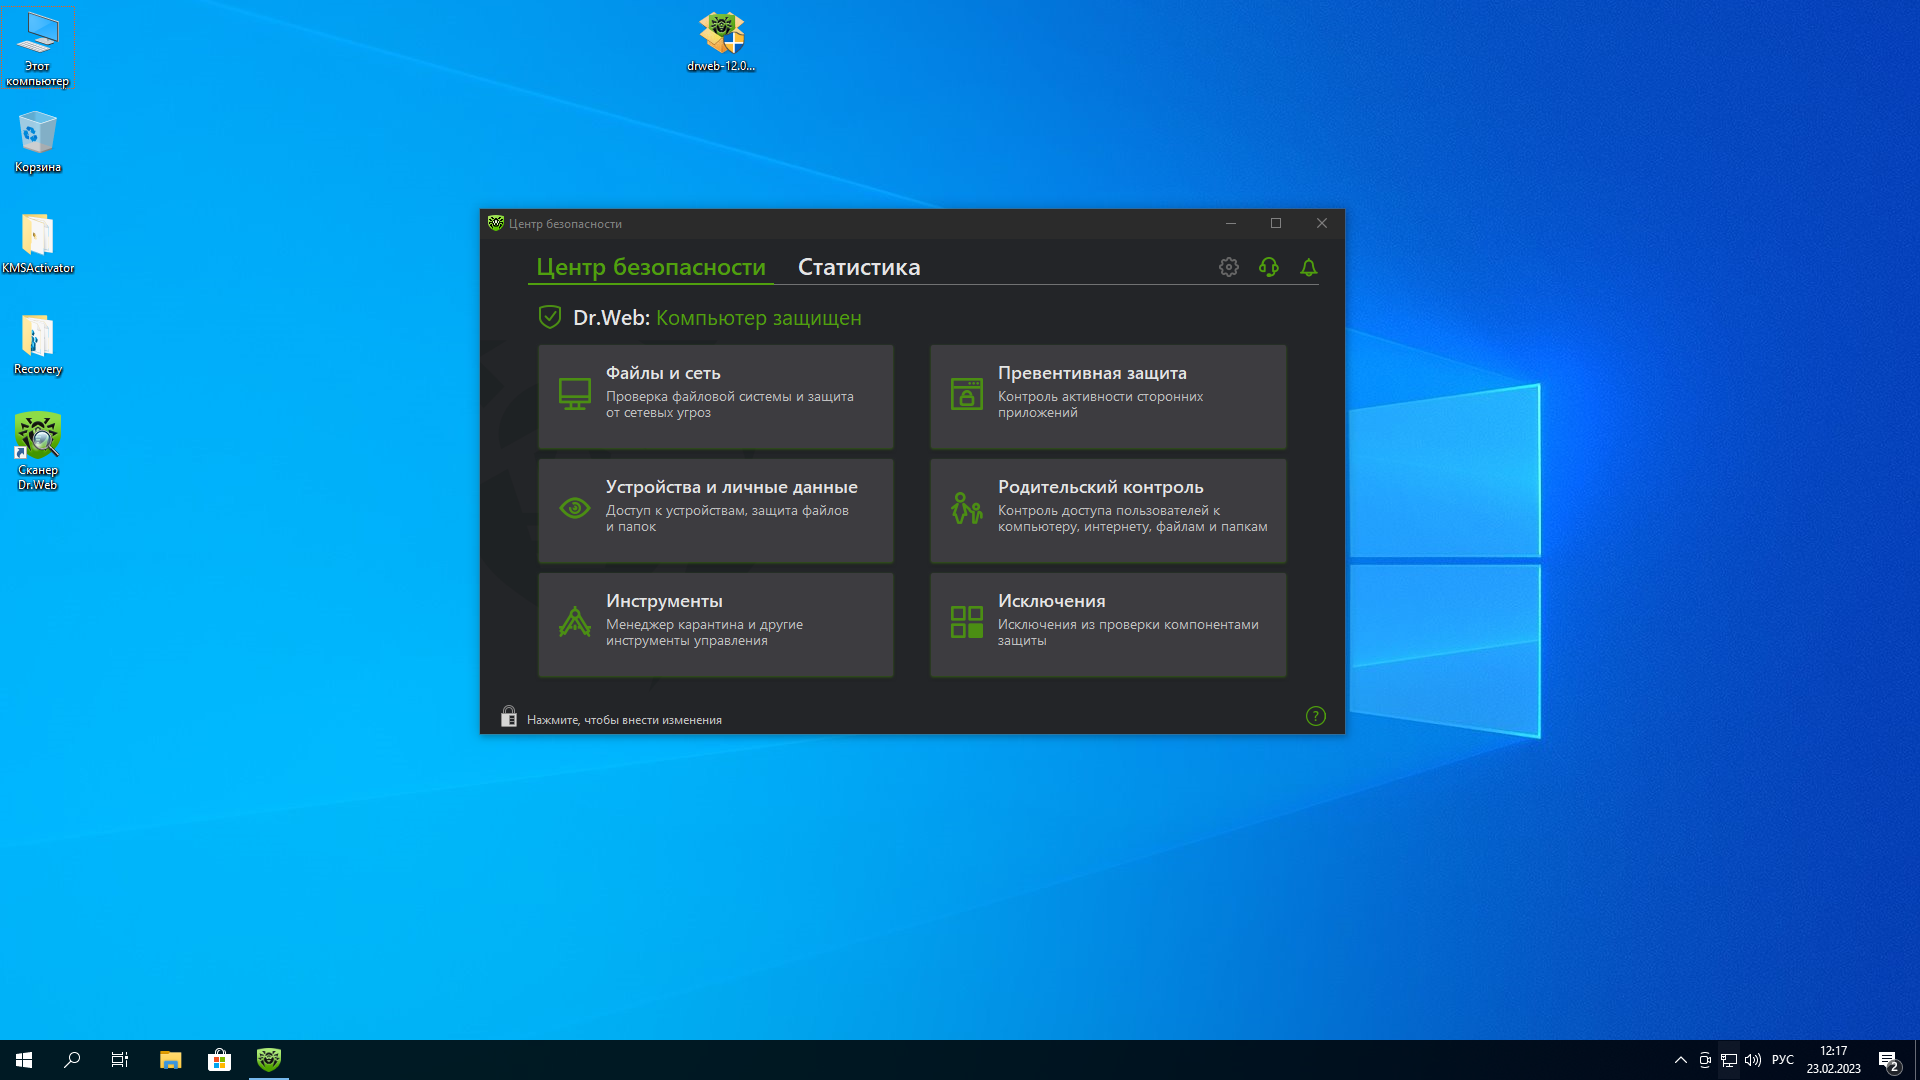Select the Сканер Dr.Web desktop shortcut
The height and width of the screenshot is (1080, 1920).
(x=38, y=451)
